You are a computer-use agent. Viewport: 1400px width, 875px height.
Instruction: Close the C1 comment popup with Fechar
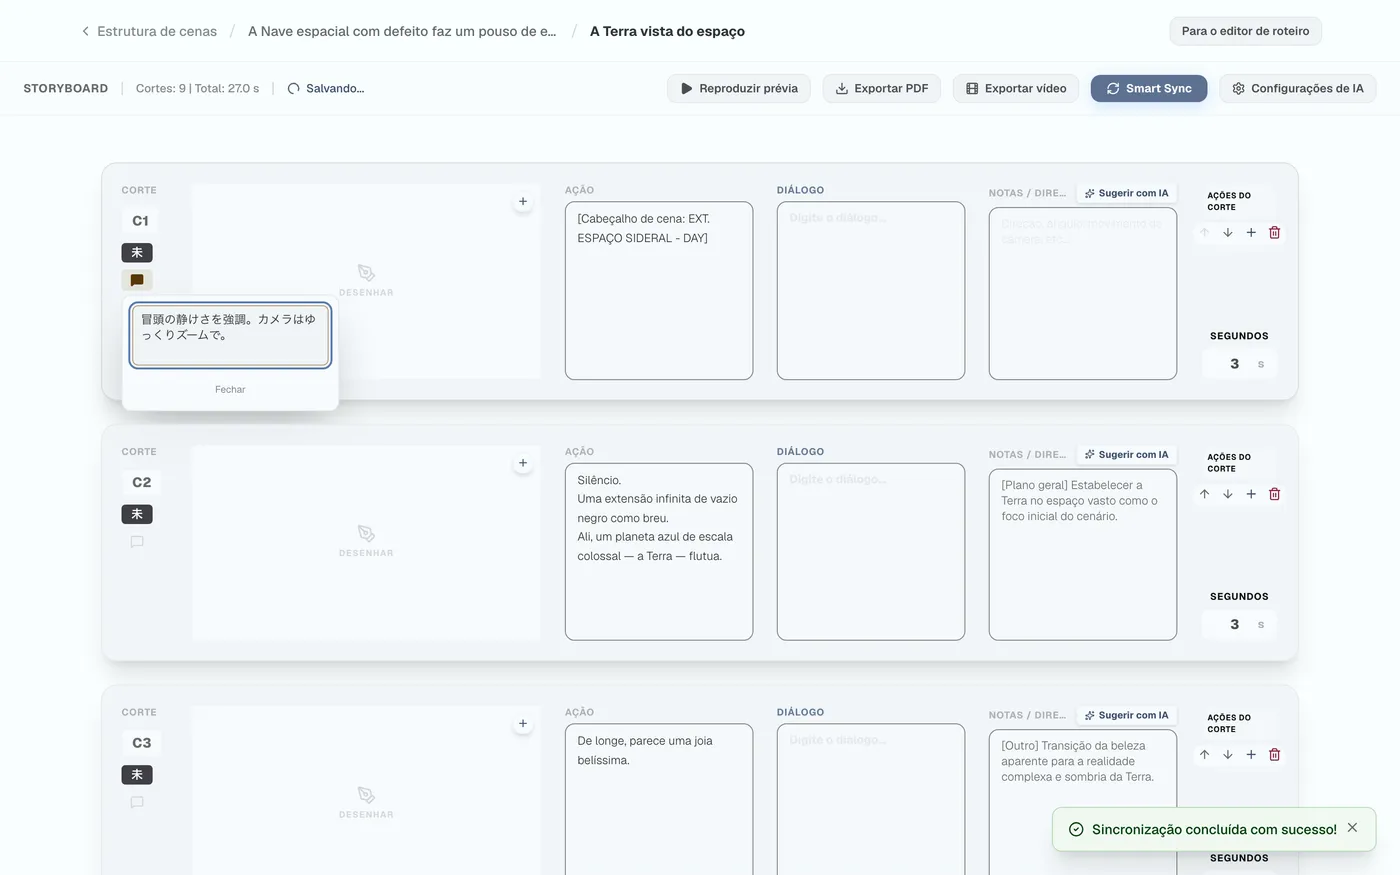[x=230, y=389]
